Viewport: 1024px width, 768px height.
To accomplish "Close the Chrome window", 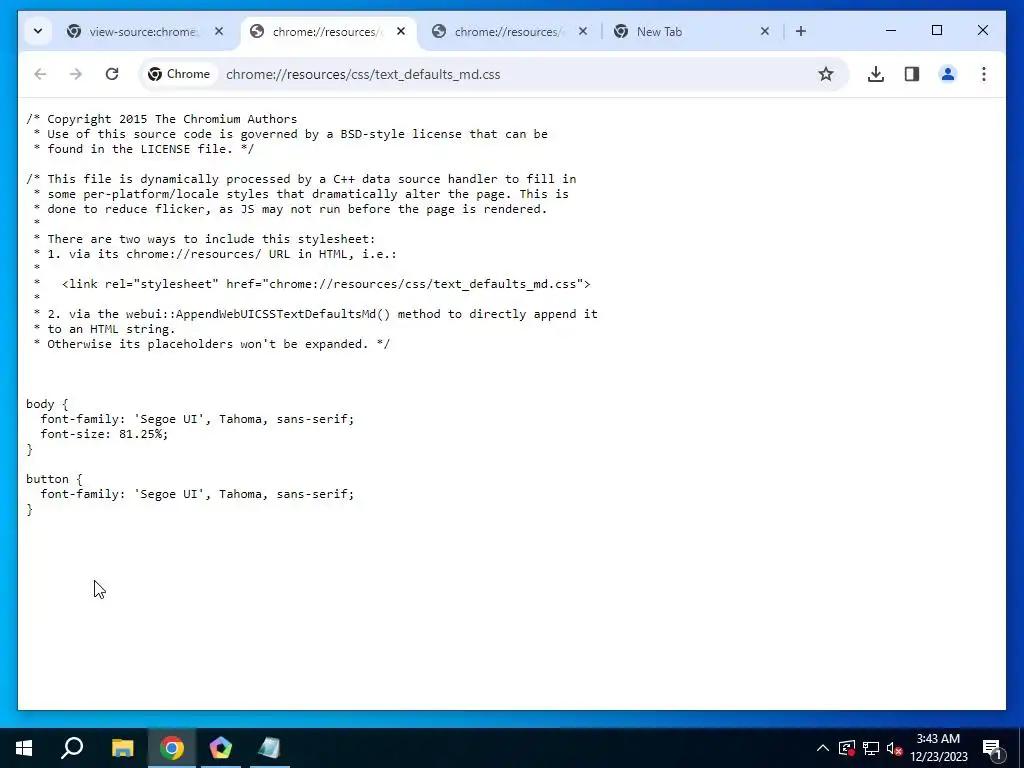I will coord(982,31).
